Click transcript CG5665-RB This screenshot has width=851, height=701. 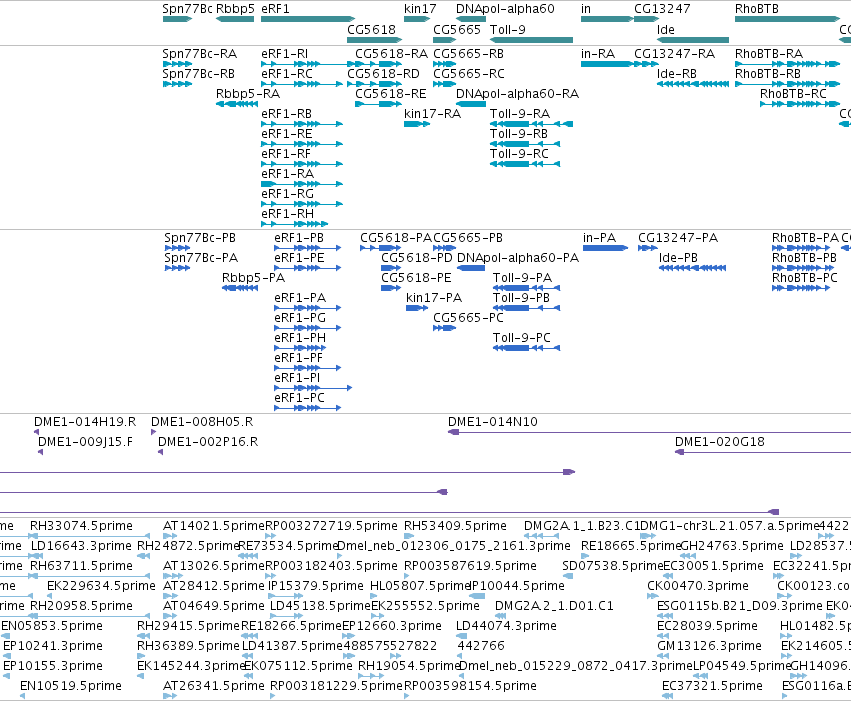pos(468,54)
